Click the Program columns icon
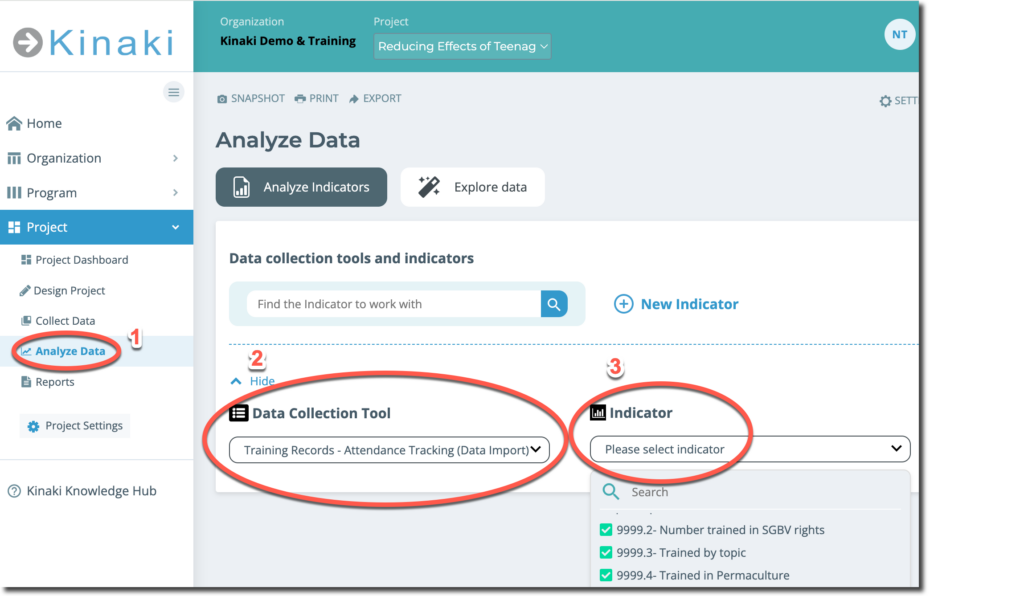Viewport: 1024px width, 596px height. 14,193
